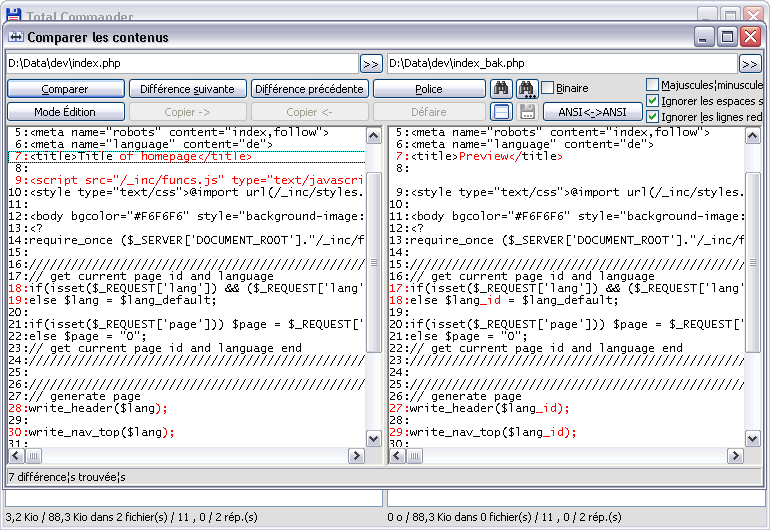Image resolution: width=770 pixels, height=530 pixels.
Task: Click the Défaire undo button
Action: (429, 112)
